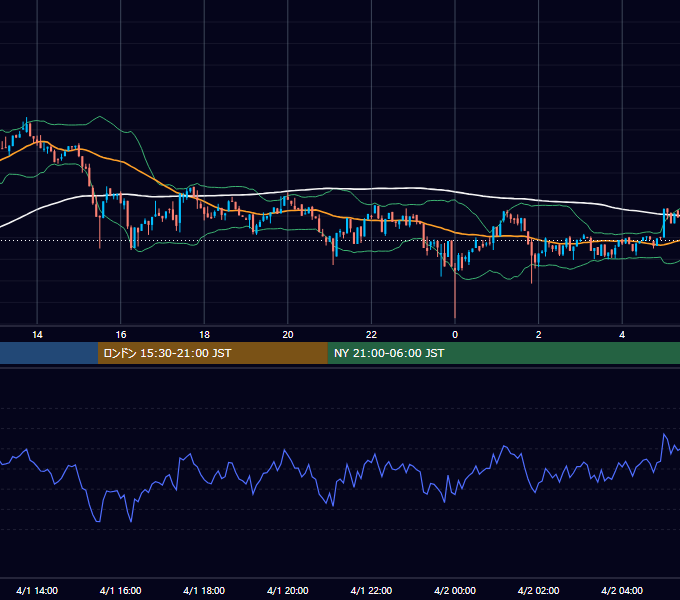The width and height of the screenshot is (680, 600).
Task: Click the 22 hour label on price chart axis
Action: click(371, 335)
